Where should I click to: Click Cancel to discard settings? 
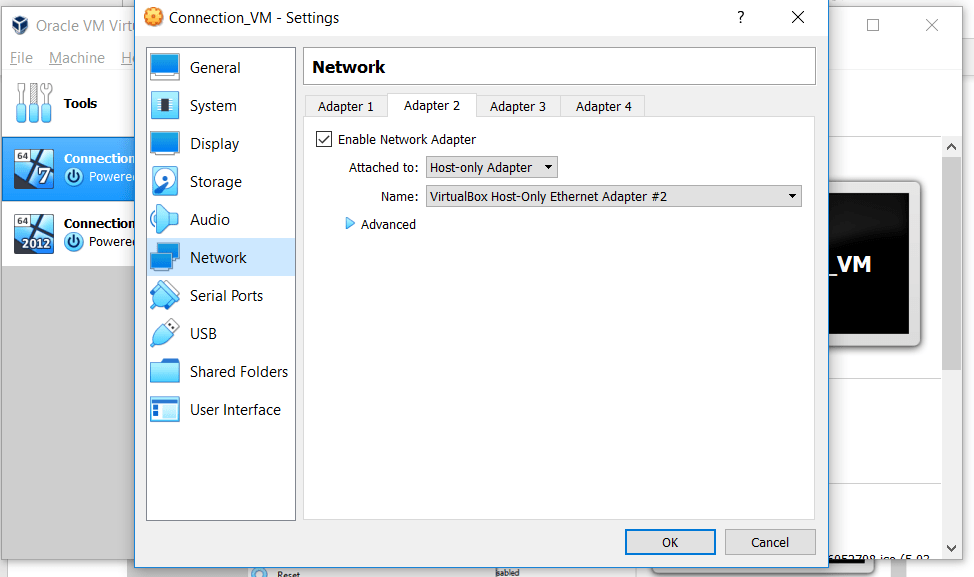(770, 542)
